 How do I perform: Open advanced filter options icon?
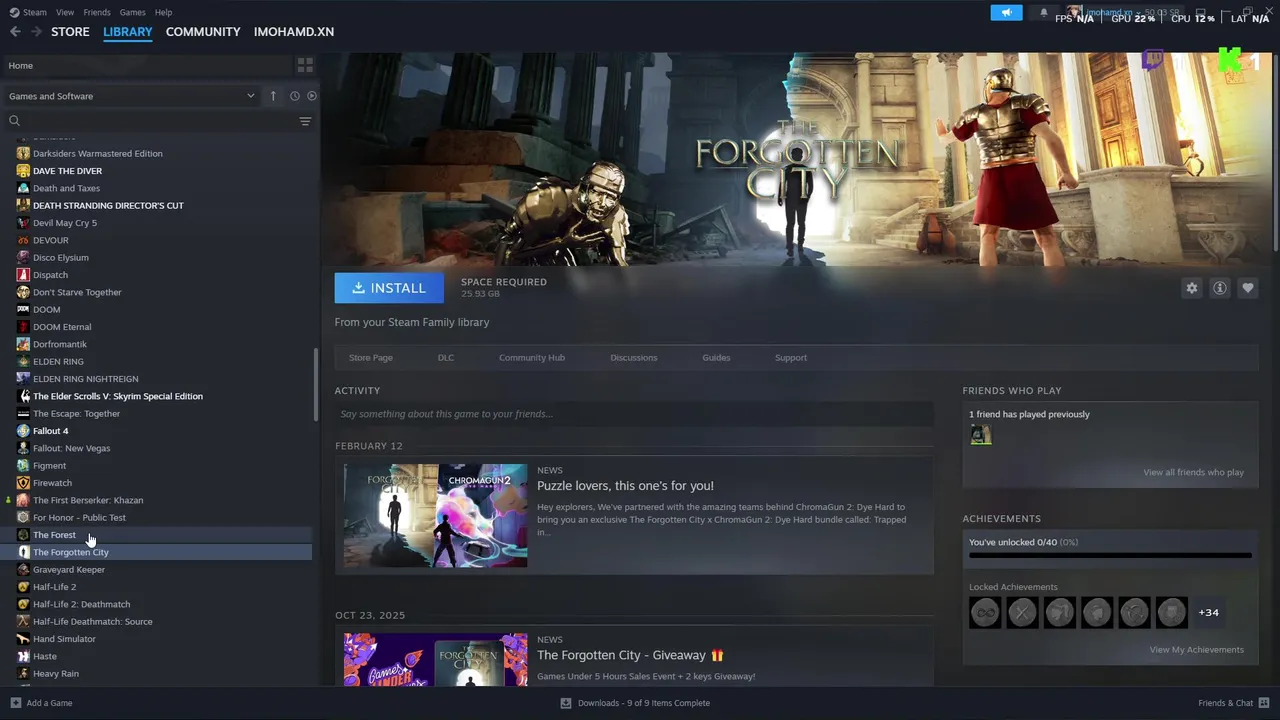[305, 121]
